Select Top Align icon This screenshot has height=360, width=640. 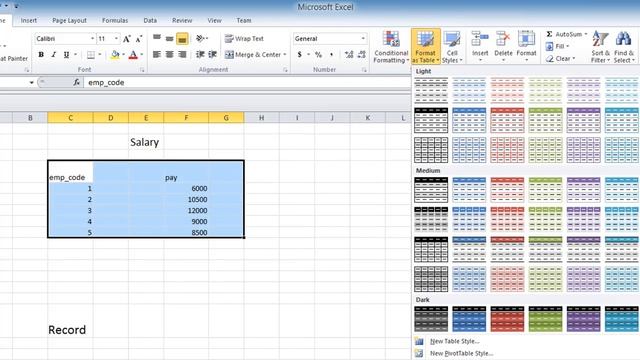pyautogui.click(x=157, y=38)
